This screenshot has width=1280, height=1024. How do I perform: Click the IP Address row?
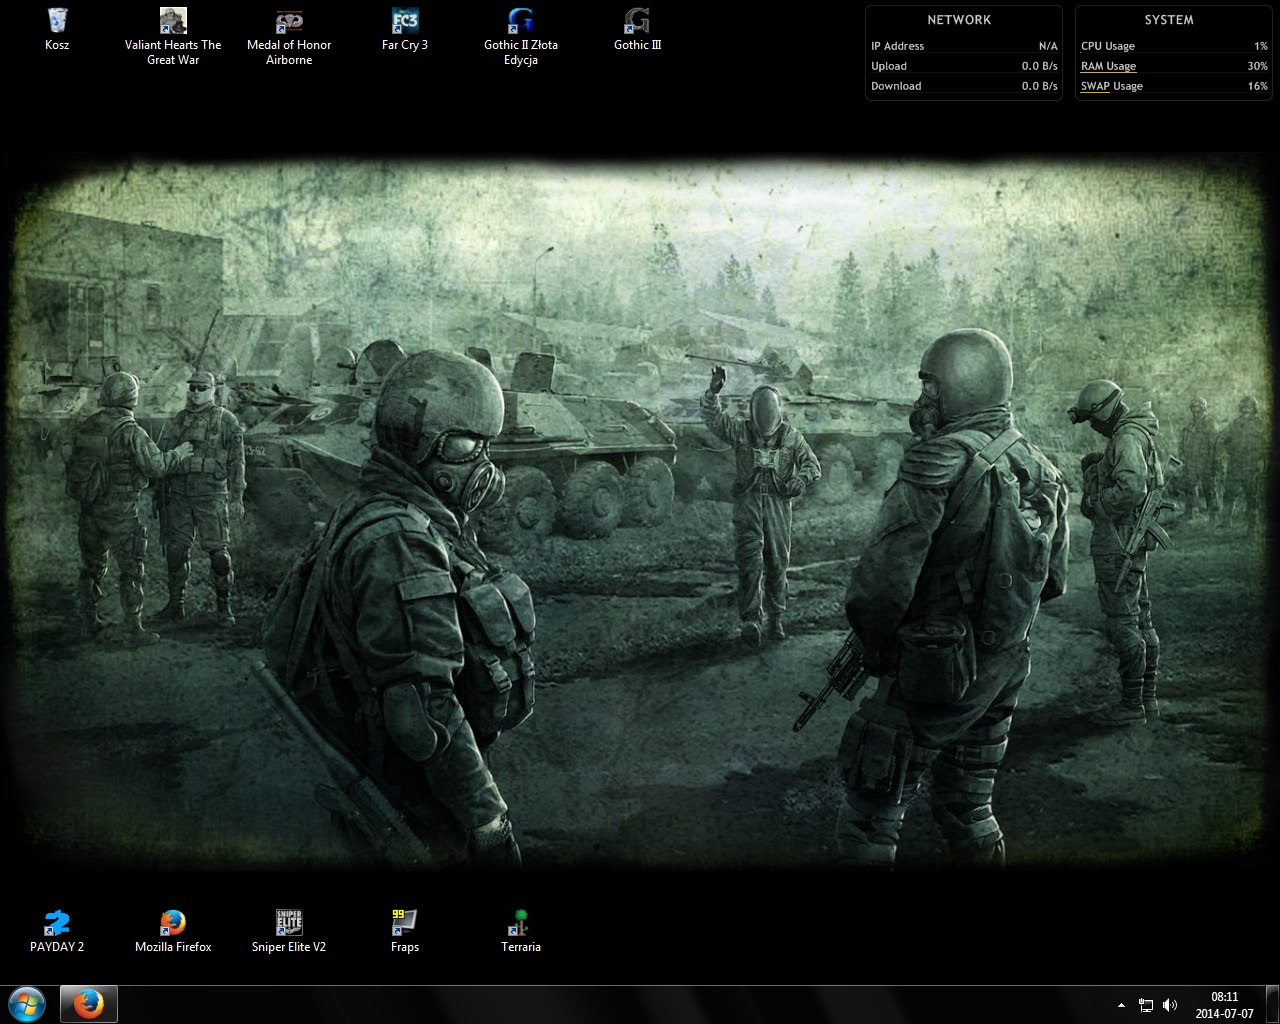(964, 46)
